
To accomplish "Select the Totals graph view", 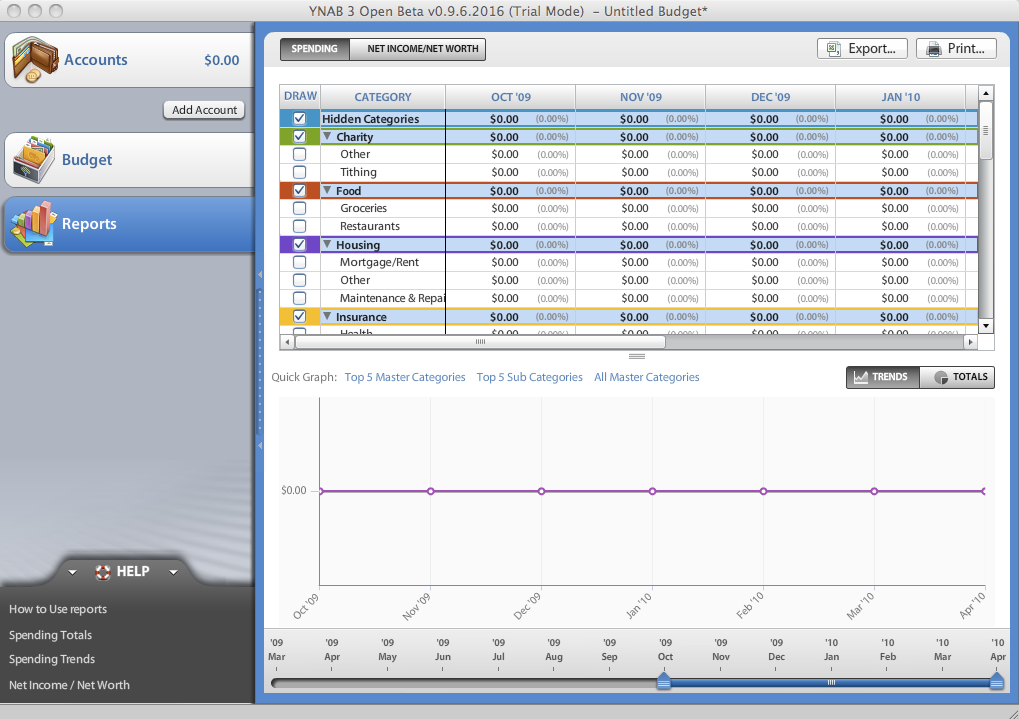I will pyautogui.click(x=957, y=377).
